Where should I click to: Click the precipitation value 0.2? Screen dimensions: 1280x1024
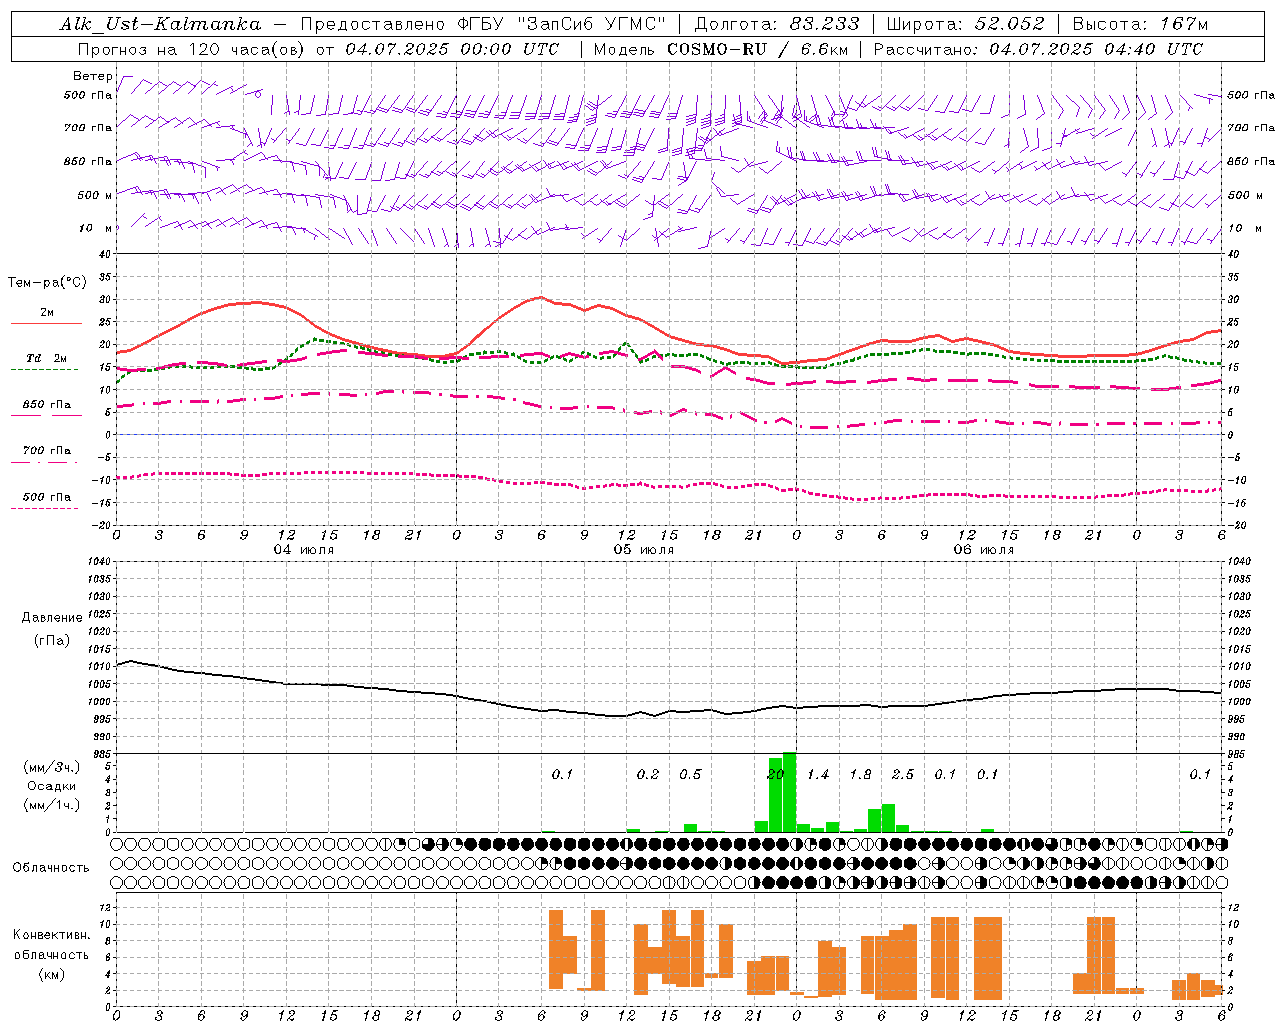(x=648, y=774)
